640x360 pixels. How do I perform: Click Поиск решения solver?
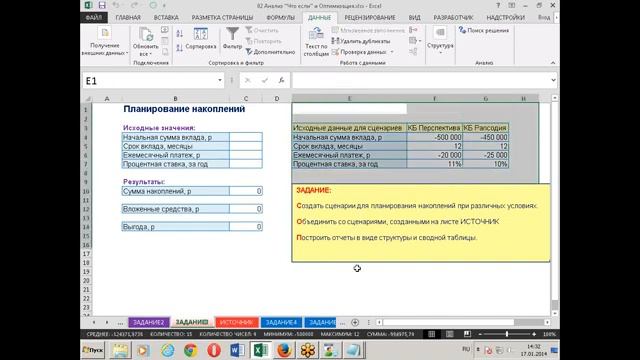pyautogui.click(x=484, y=30)
